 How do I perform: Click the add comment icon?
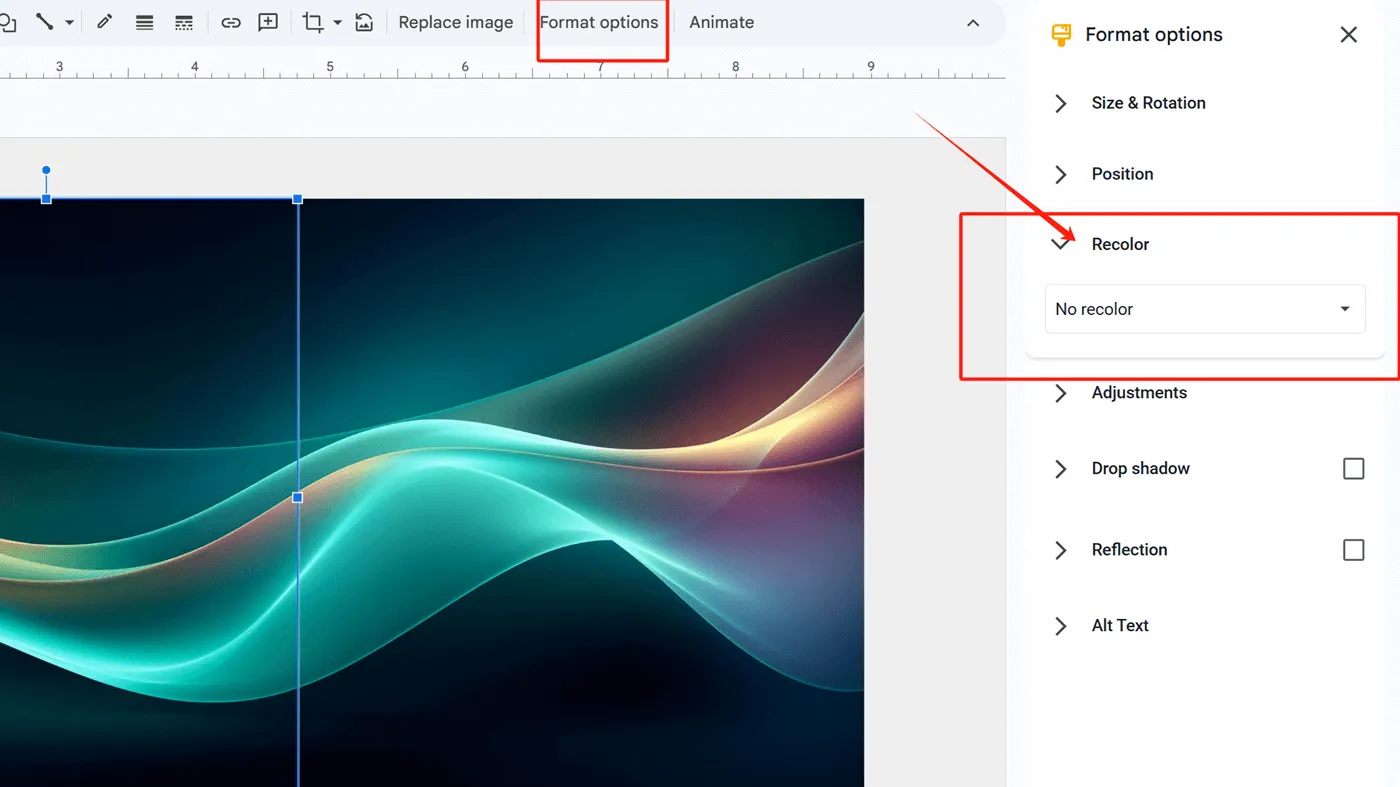pyautogui.click(x=268, y=22)
